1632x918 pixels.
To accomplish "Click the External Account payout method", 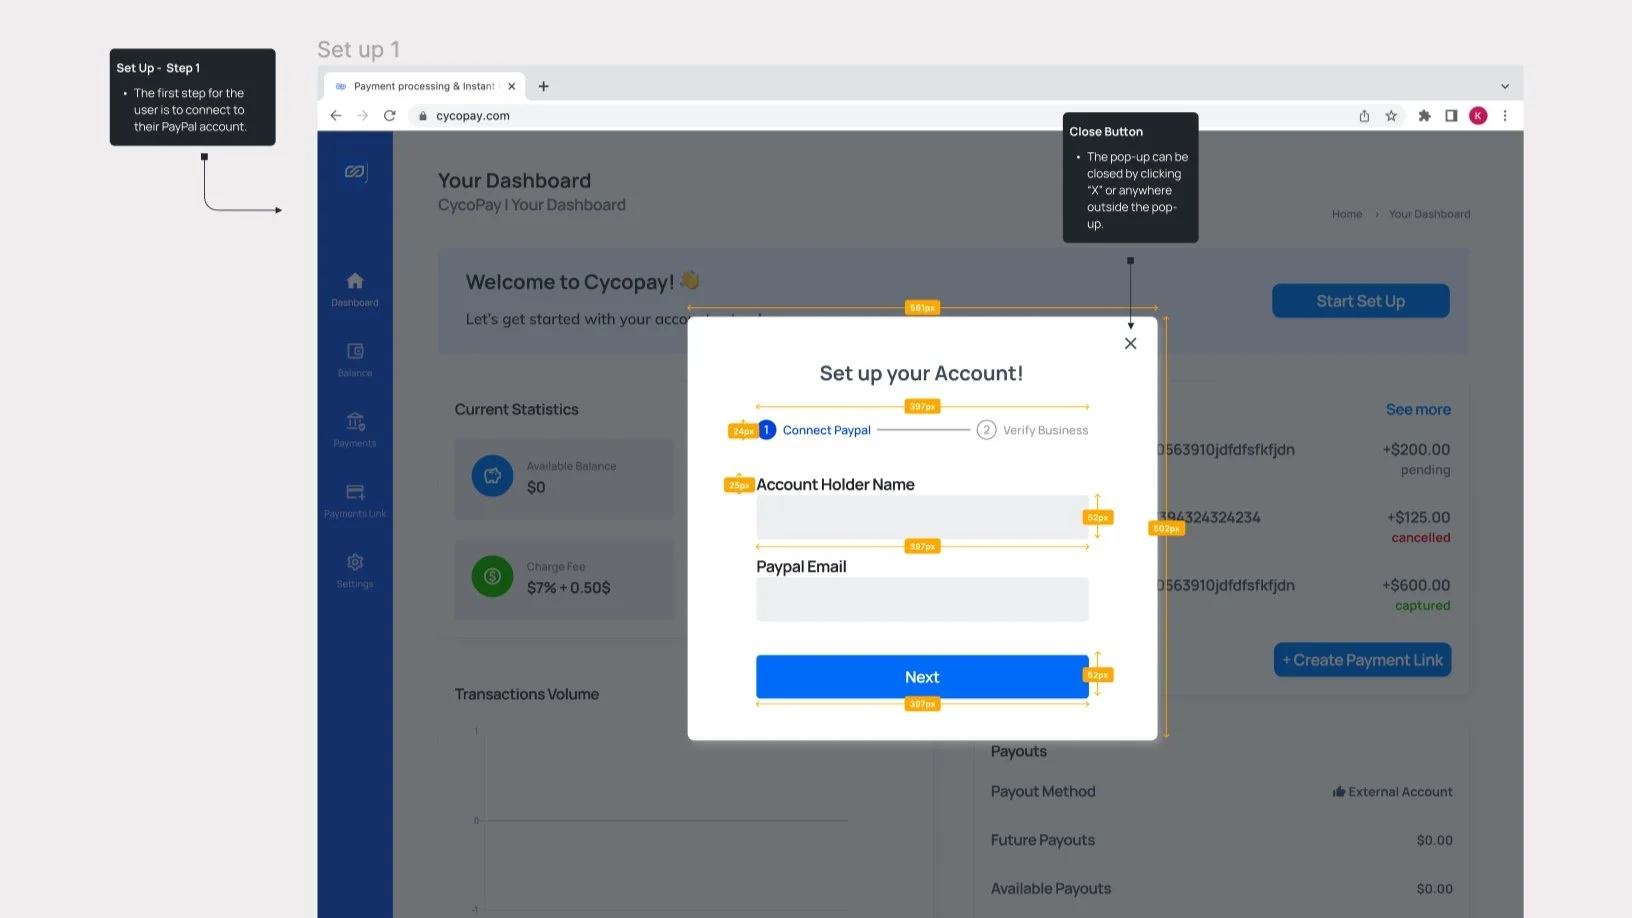I will (1393, 792).
